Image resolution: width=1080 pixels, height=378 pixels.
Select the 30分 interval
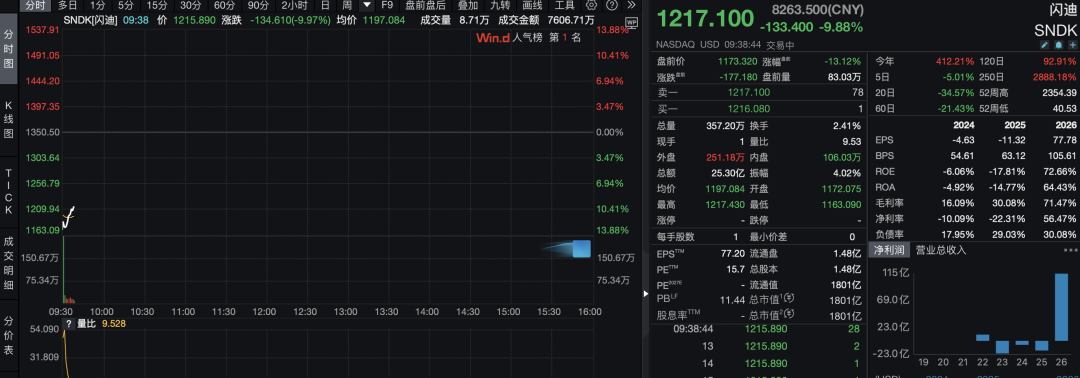(191, 5)
